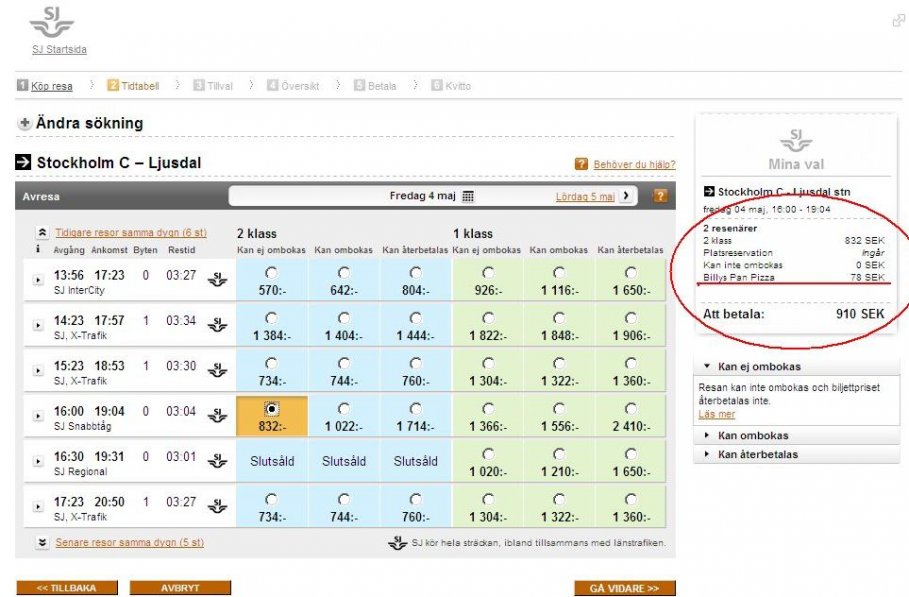Open the calendar icon next to Fredag 4 maj
Viewport: 909px width, 597px height.
point(468,196)
